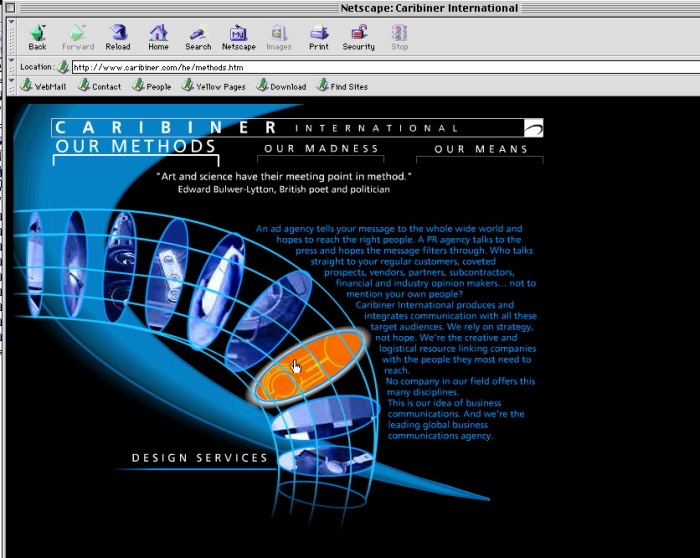
Task: Open the Search toolbar icon
Action: pos(198,37)
